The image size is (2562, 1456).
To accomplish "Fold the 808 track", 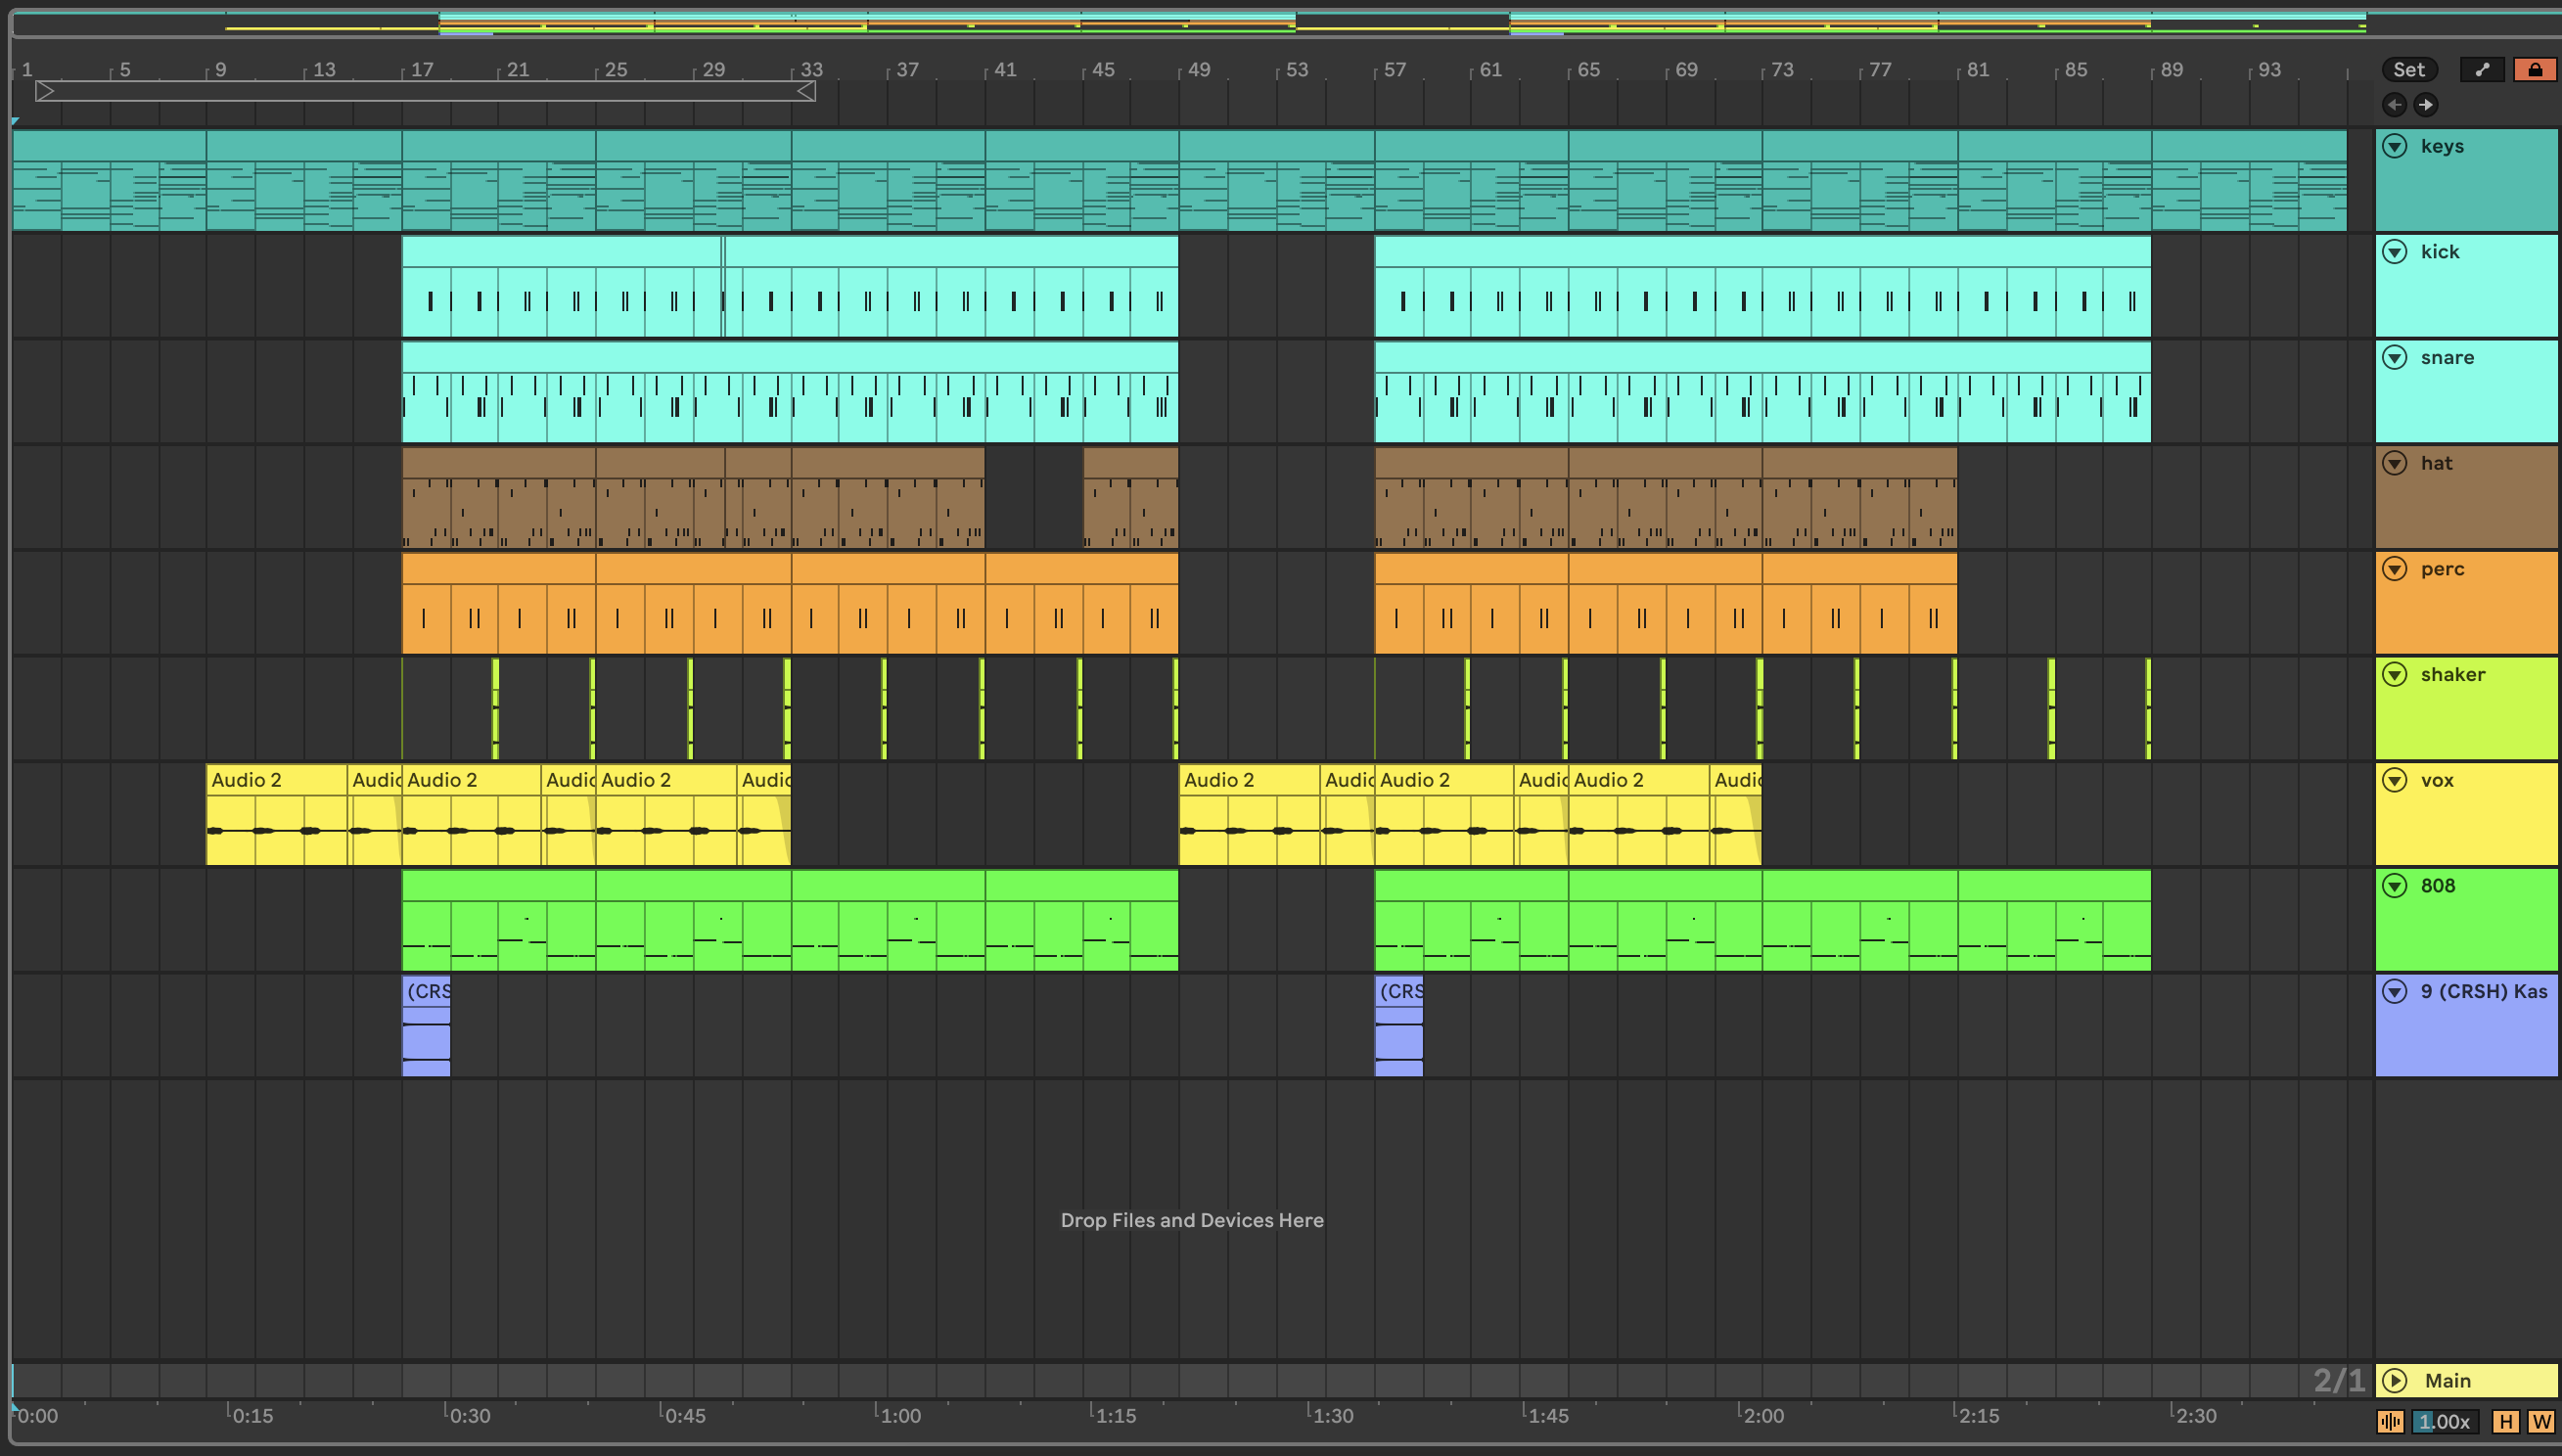I will click(2395, 886).
